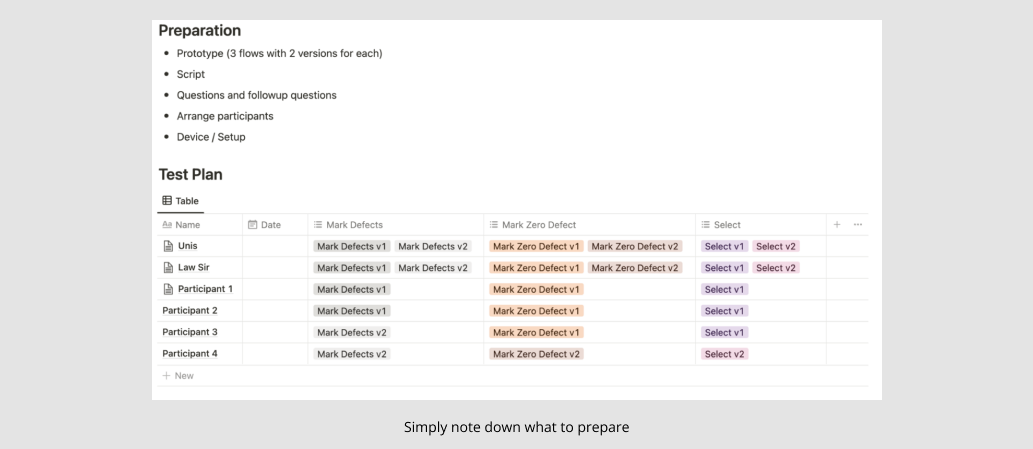Click the page icon beside Law Sir
Screen dimensions: 1033x449
pos(168,267)
